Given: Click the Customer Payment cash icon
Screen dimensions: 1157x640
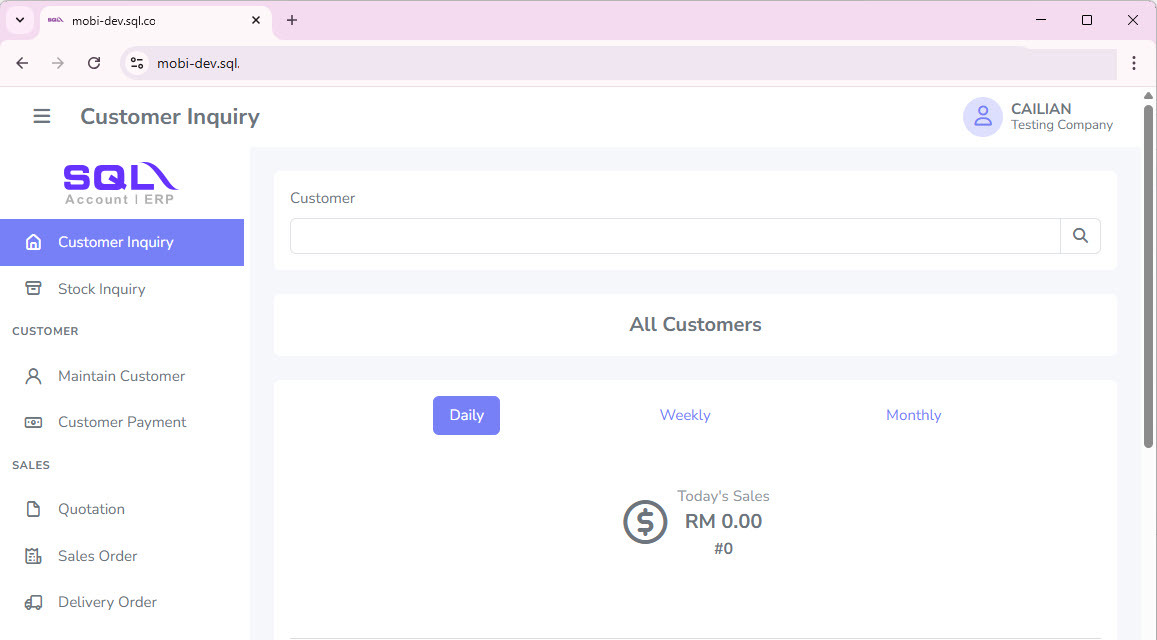Looking at the screenshot, I should click(x=33, y=422).
